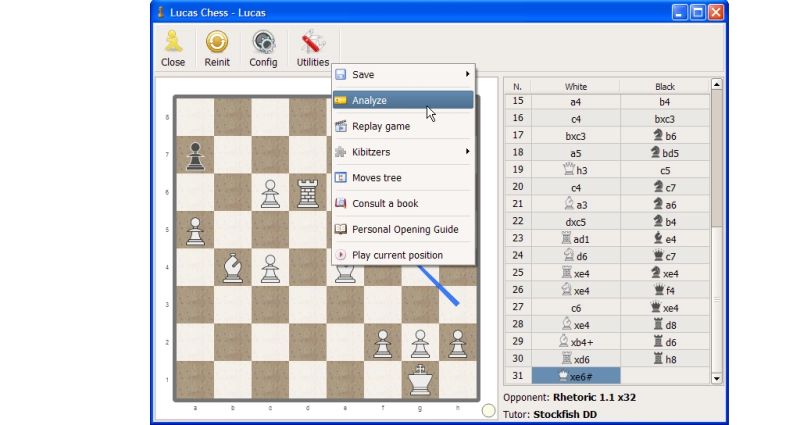Open the Config toolbar icon
Screen dimensions: 800x425
263,48
